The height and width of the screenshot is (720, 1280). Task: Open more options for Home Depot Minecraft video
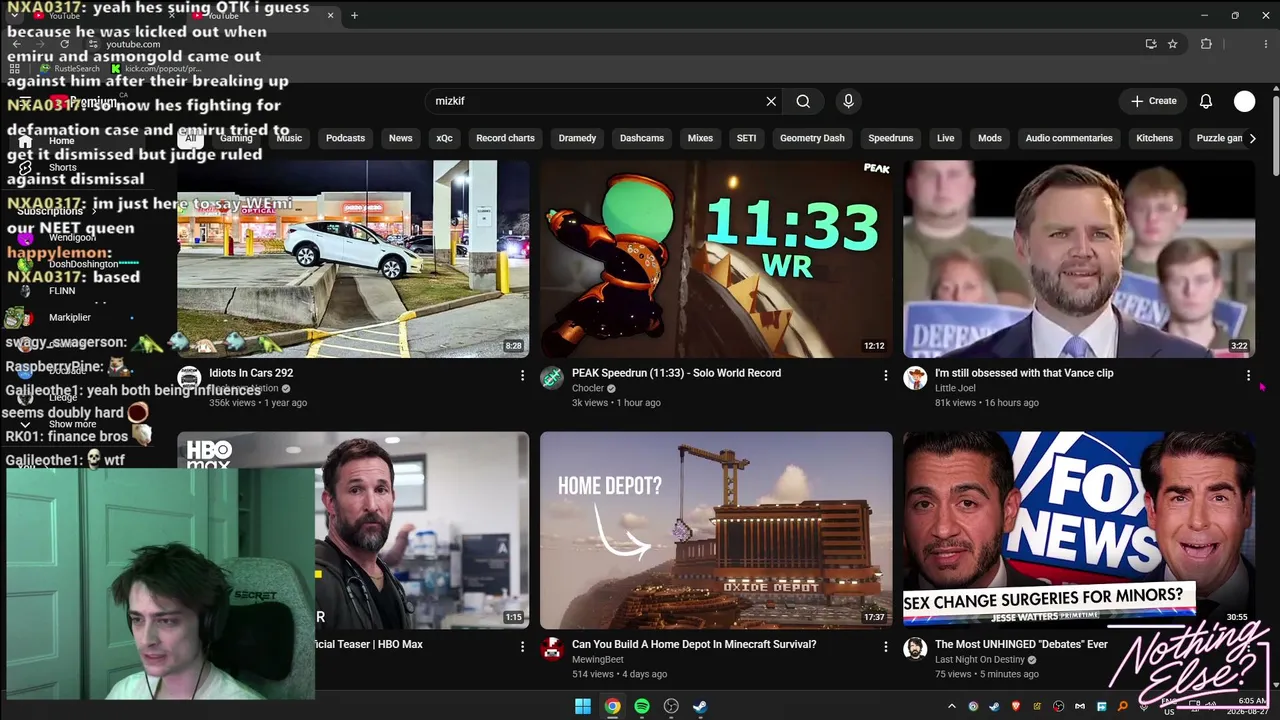tap(885, 647)
